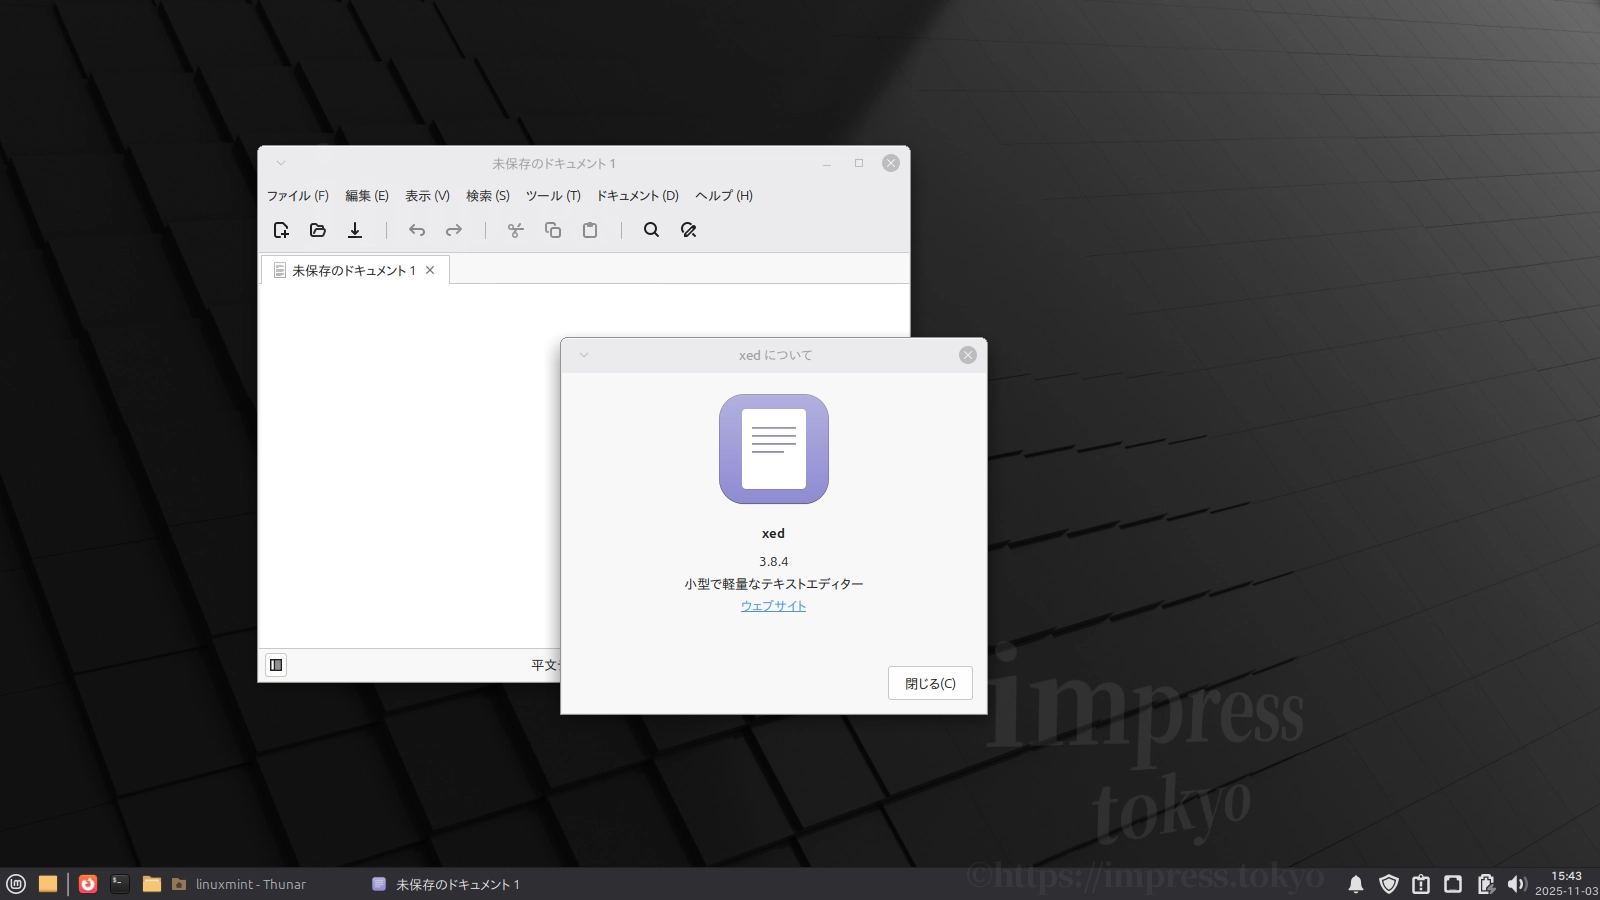The width and height of the screenshot is (1600, 900).
Task: Open the notifications bell in the tray
Action: pos(1356,884)
